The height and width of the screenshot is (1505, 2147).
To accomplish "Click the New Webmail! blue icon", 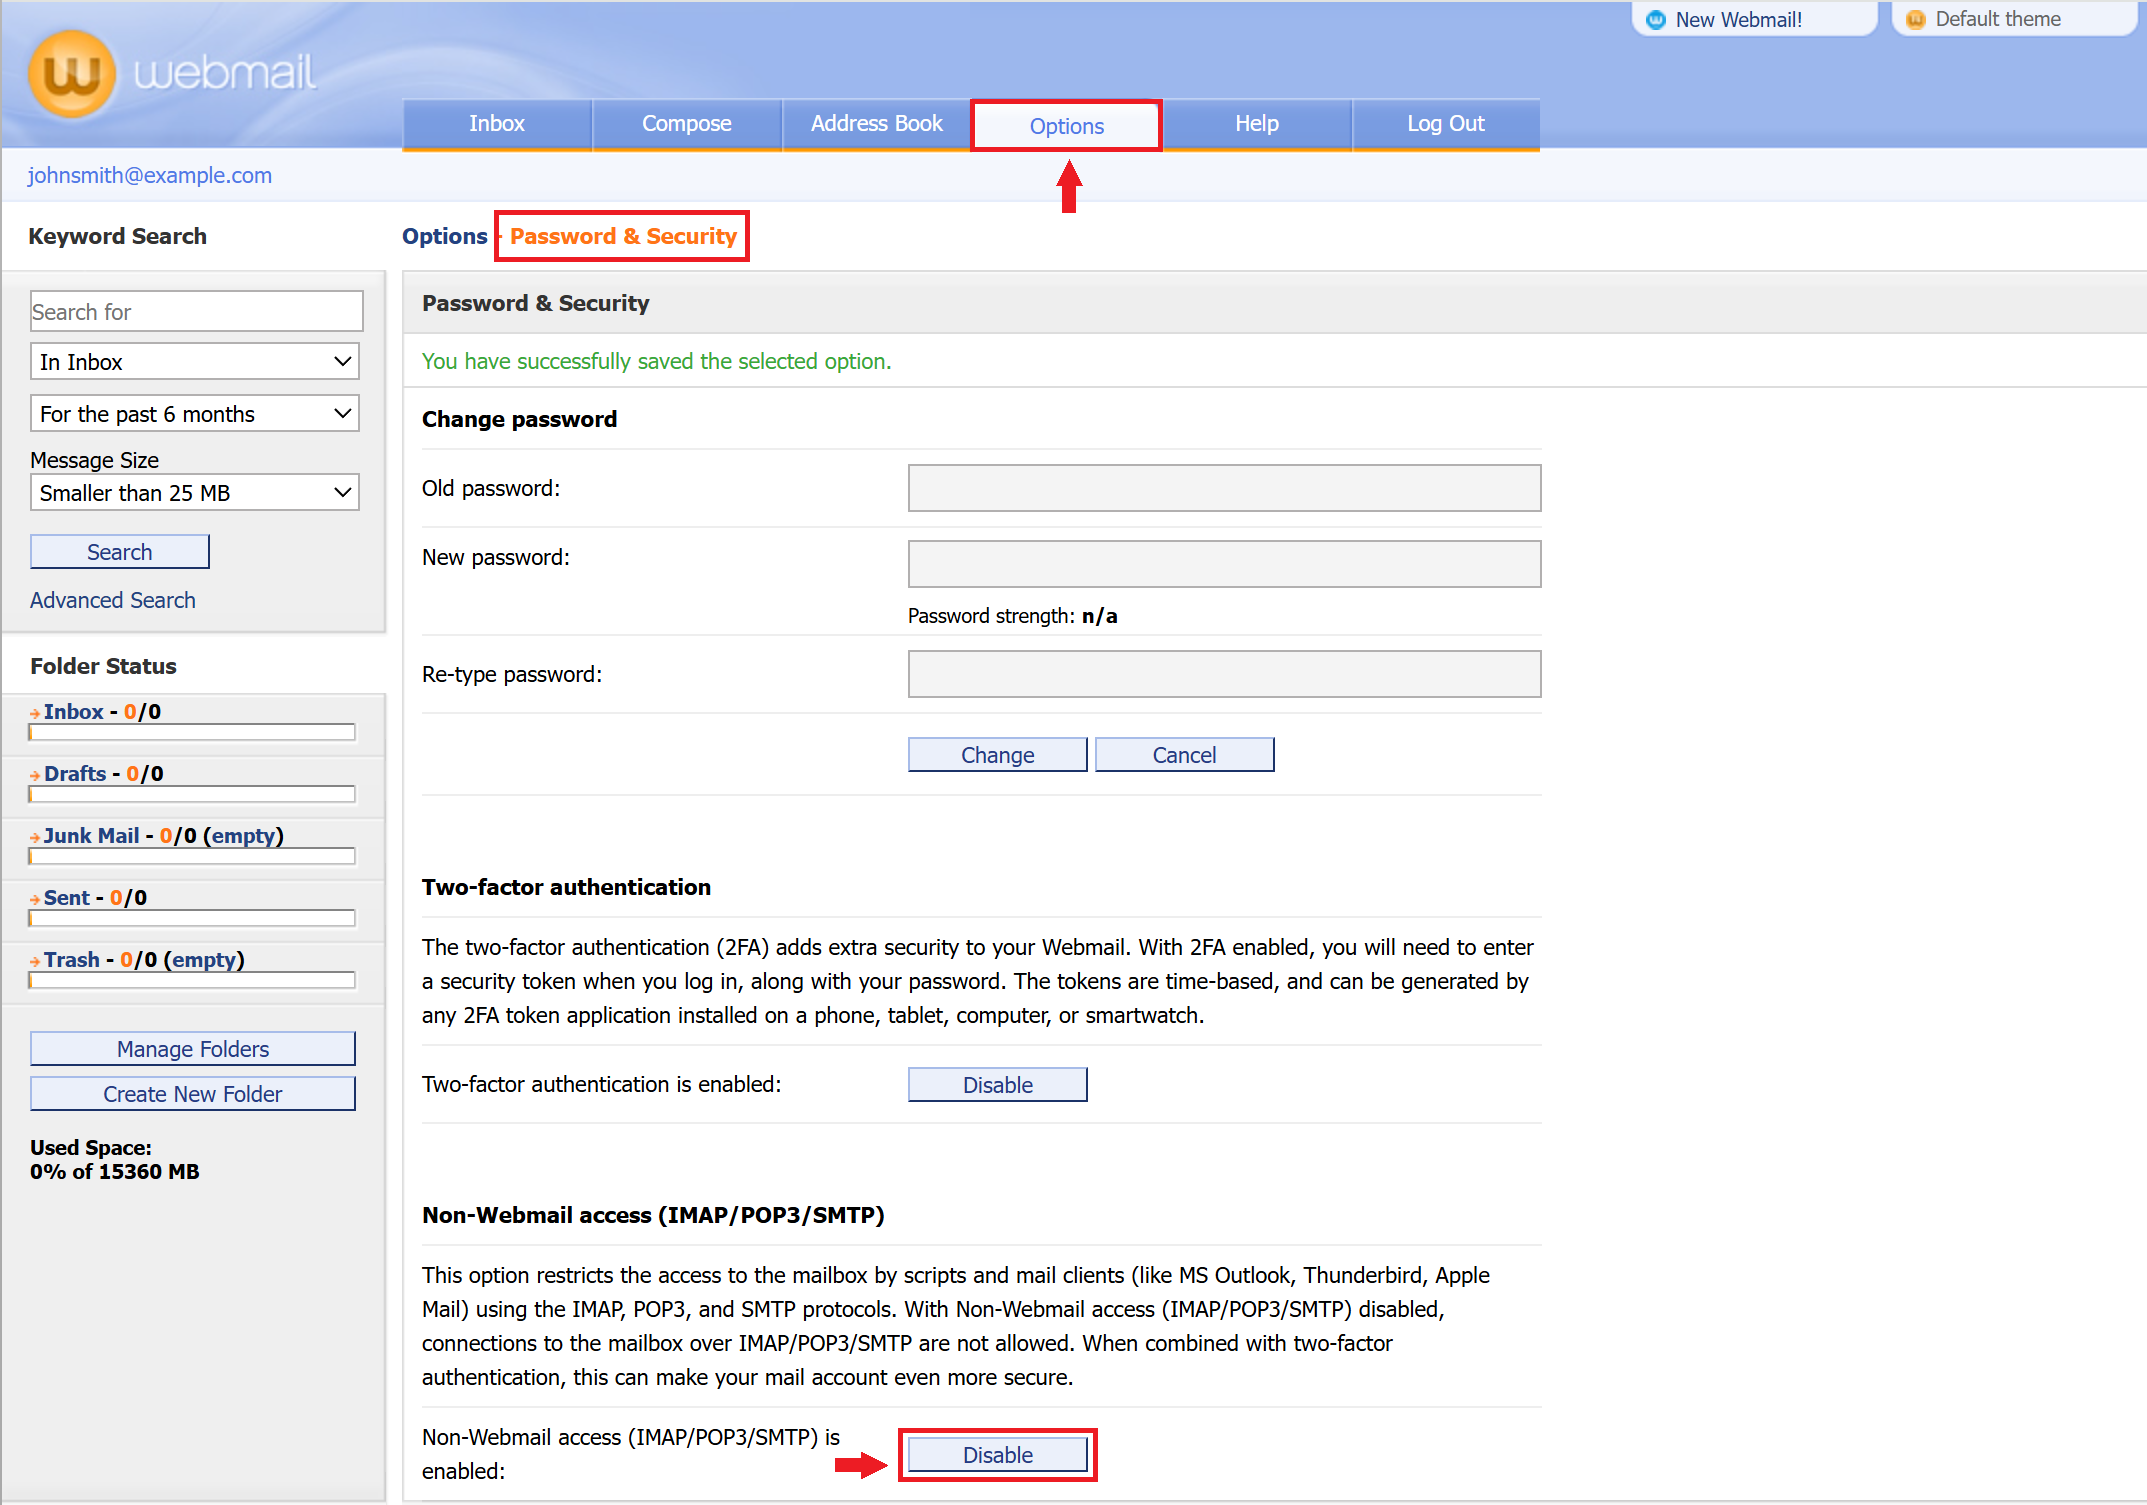I will pyautogui.click(x=1656, y=20).
